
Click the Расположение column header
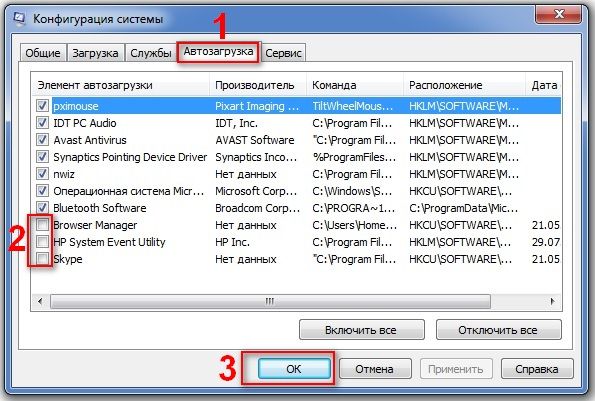coord(465,85)
